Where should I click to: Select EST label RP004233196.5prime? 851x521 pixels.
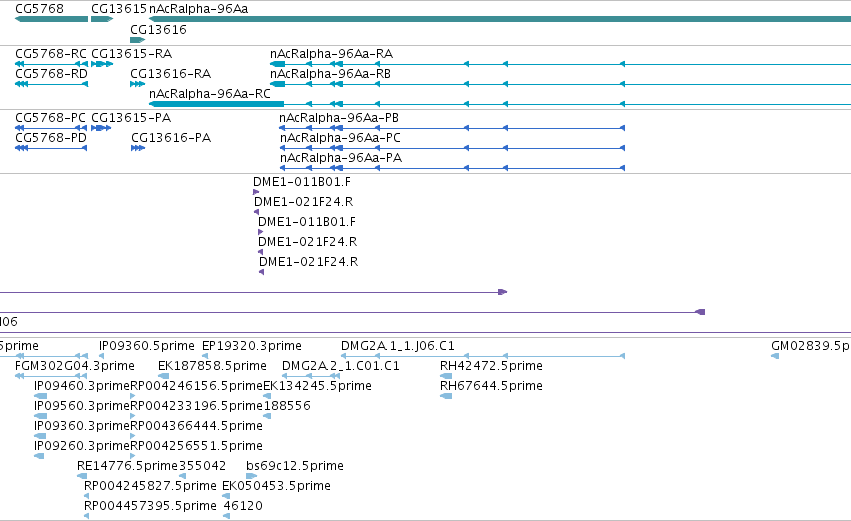[196, 406]
